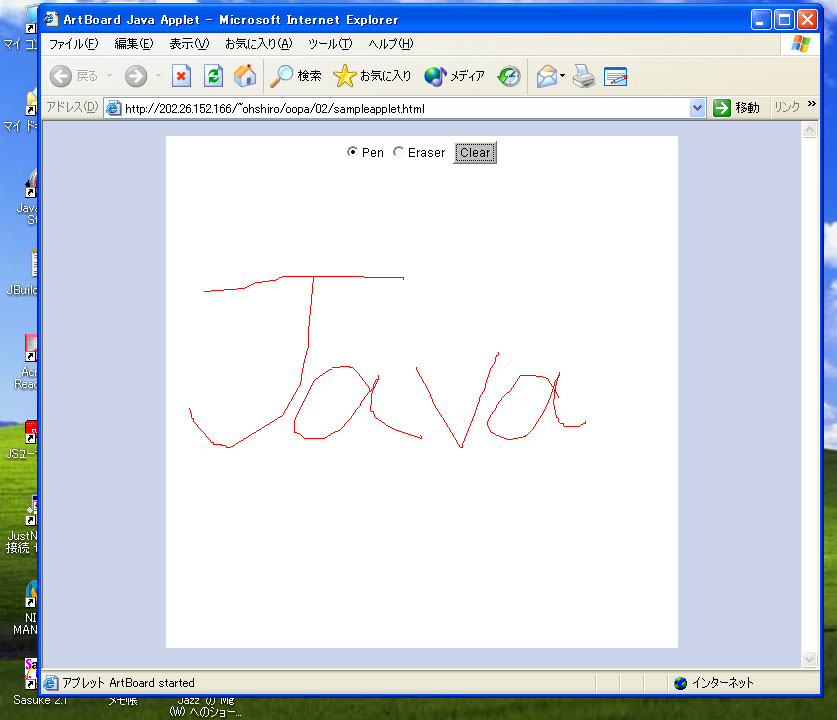Open the お気に入り(A) menu

coord(258,44)
